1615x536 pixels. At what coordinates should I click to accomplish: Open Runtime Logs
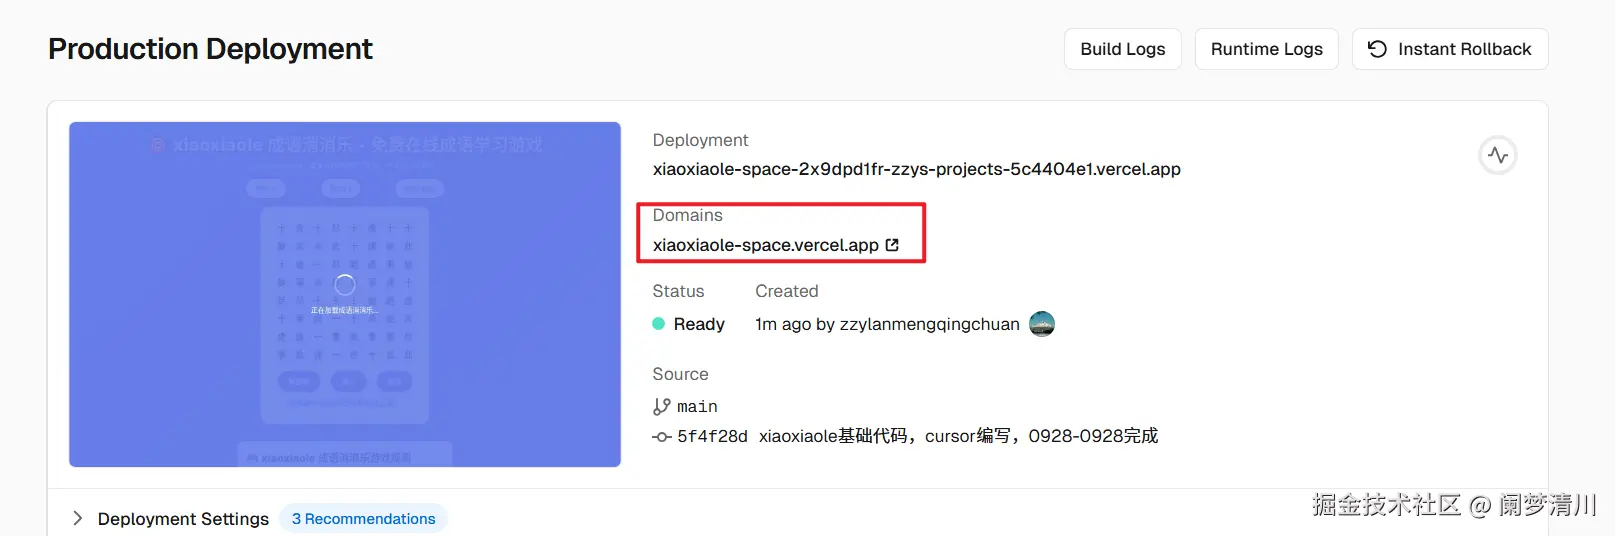tap(1266, 49)
